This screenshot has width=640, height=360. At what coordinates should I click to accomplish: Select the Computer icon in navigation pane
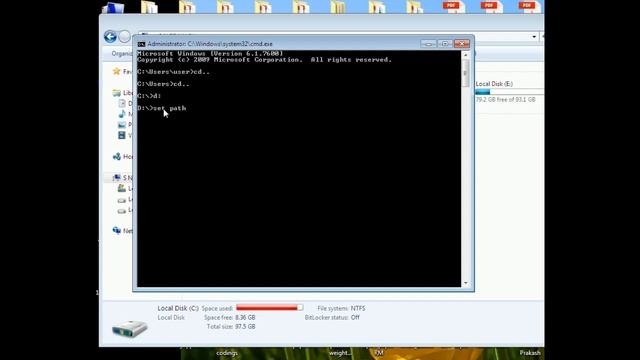[117, 178]
